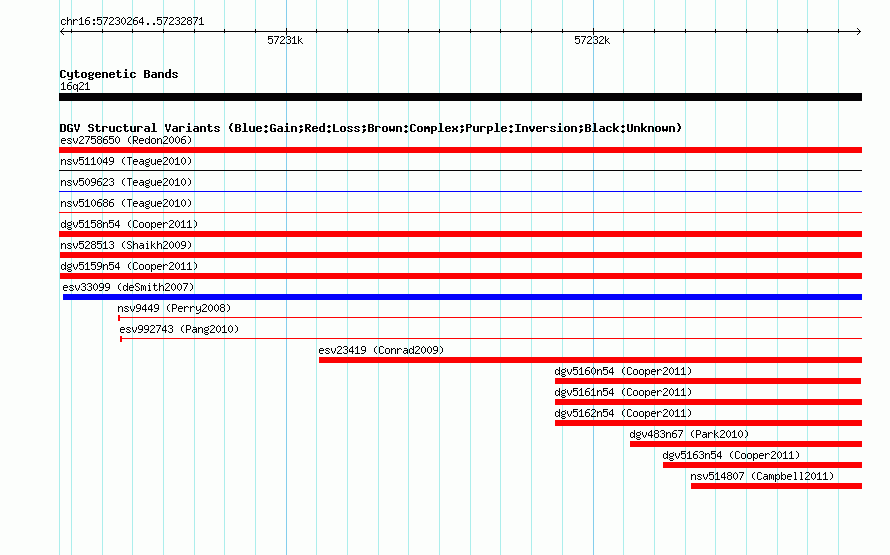
Task: Click the red bar under dgv483n67
Action: (746, 444)
